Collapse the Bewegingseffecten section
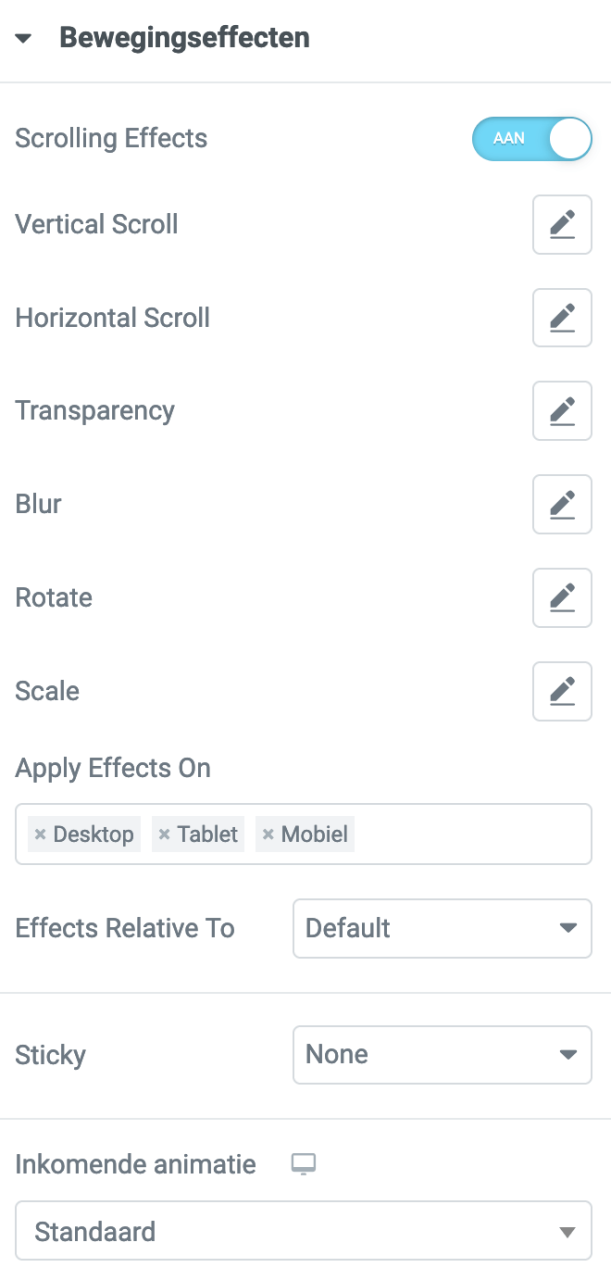This screenshot has width=611, height=1280. pyautogui.click(x=24, y=39)
